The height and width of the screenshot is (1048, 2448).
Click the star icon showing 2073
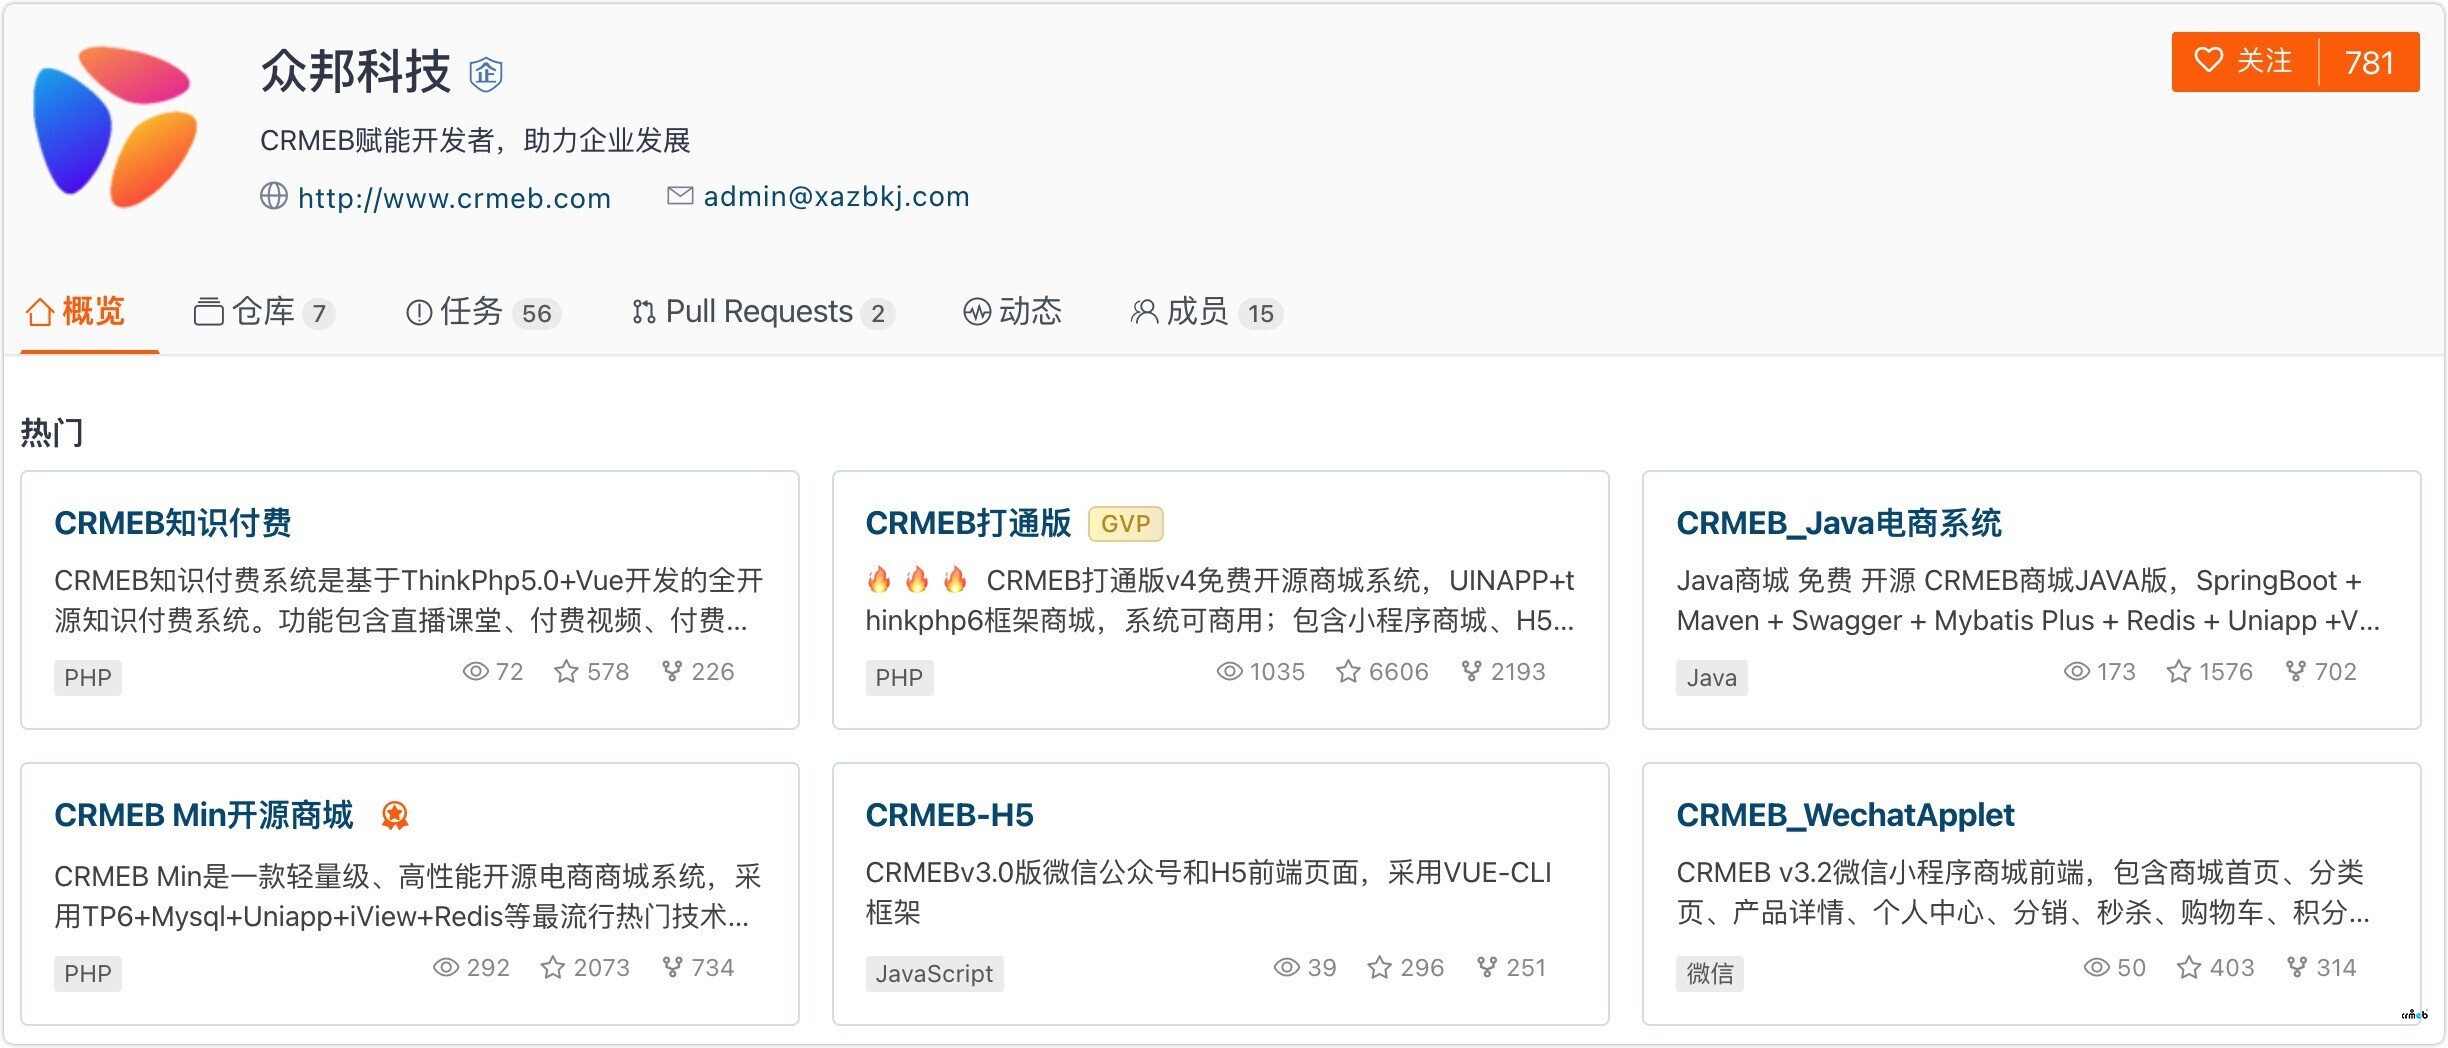click(552, 967)
